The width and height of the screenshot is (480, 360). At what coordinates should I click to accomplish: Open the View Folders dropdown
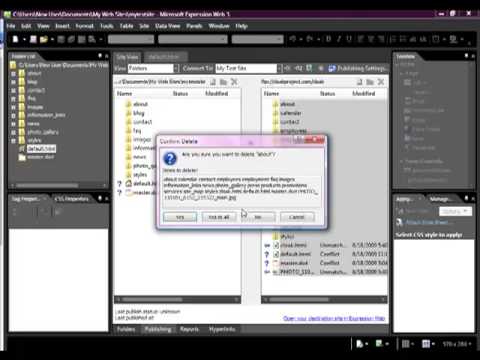tap(176, 68)
